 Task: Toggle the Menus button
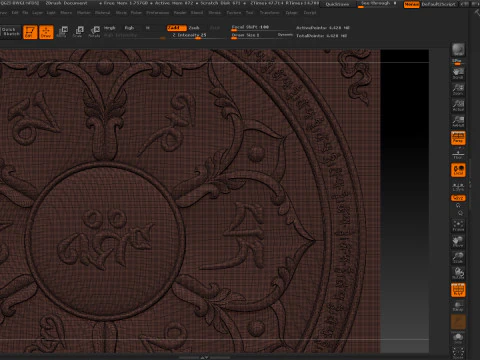coord(411,4)
